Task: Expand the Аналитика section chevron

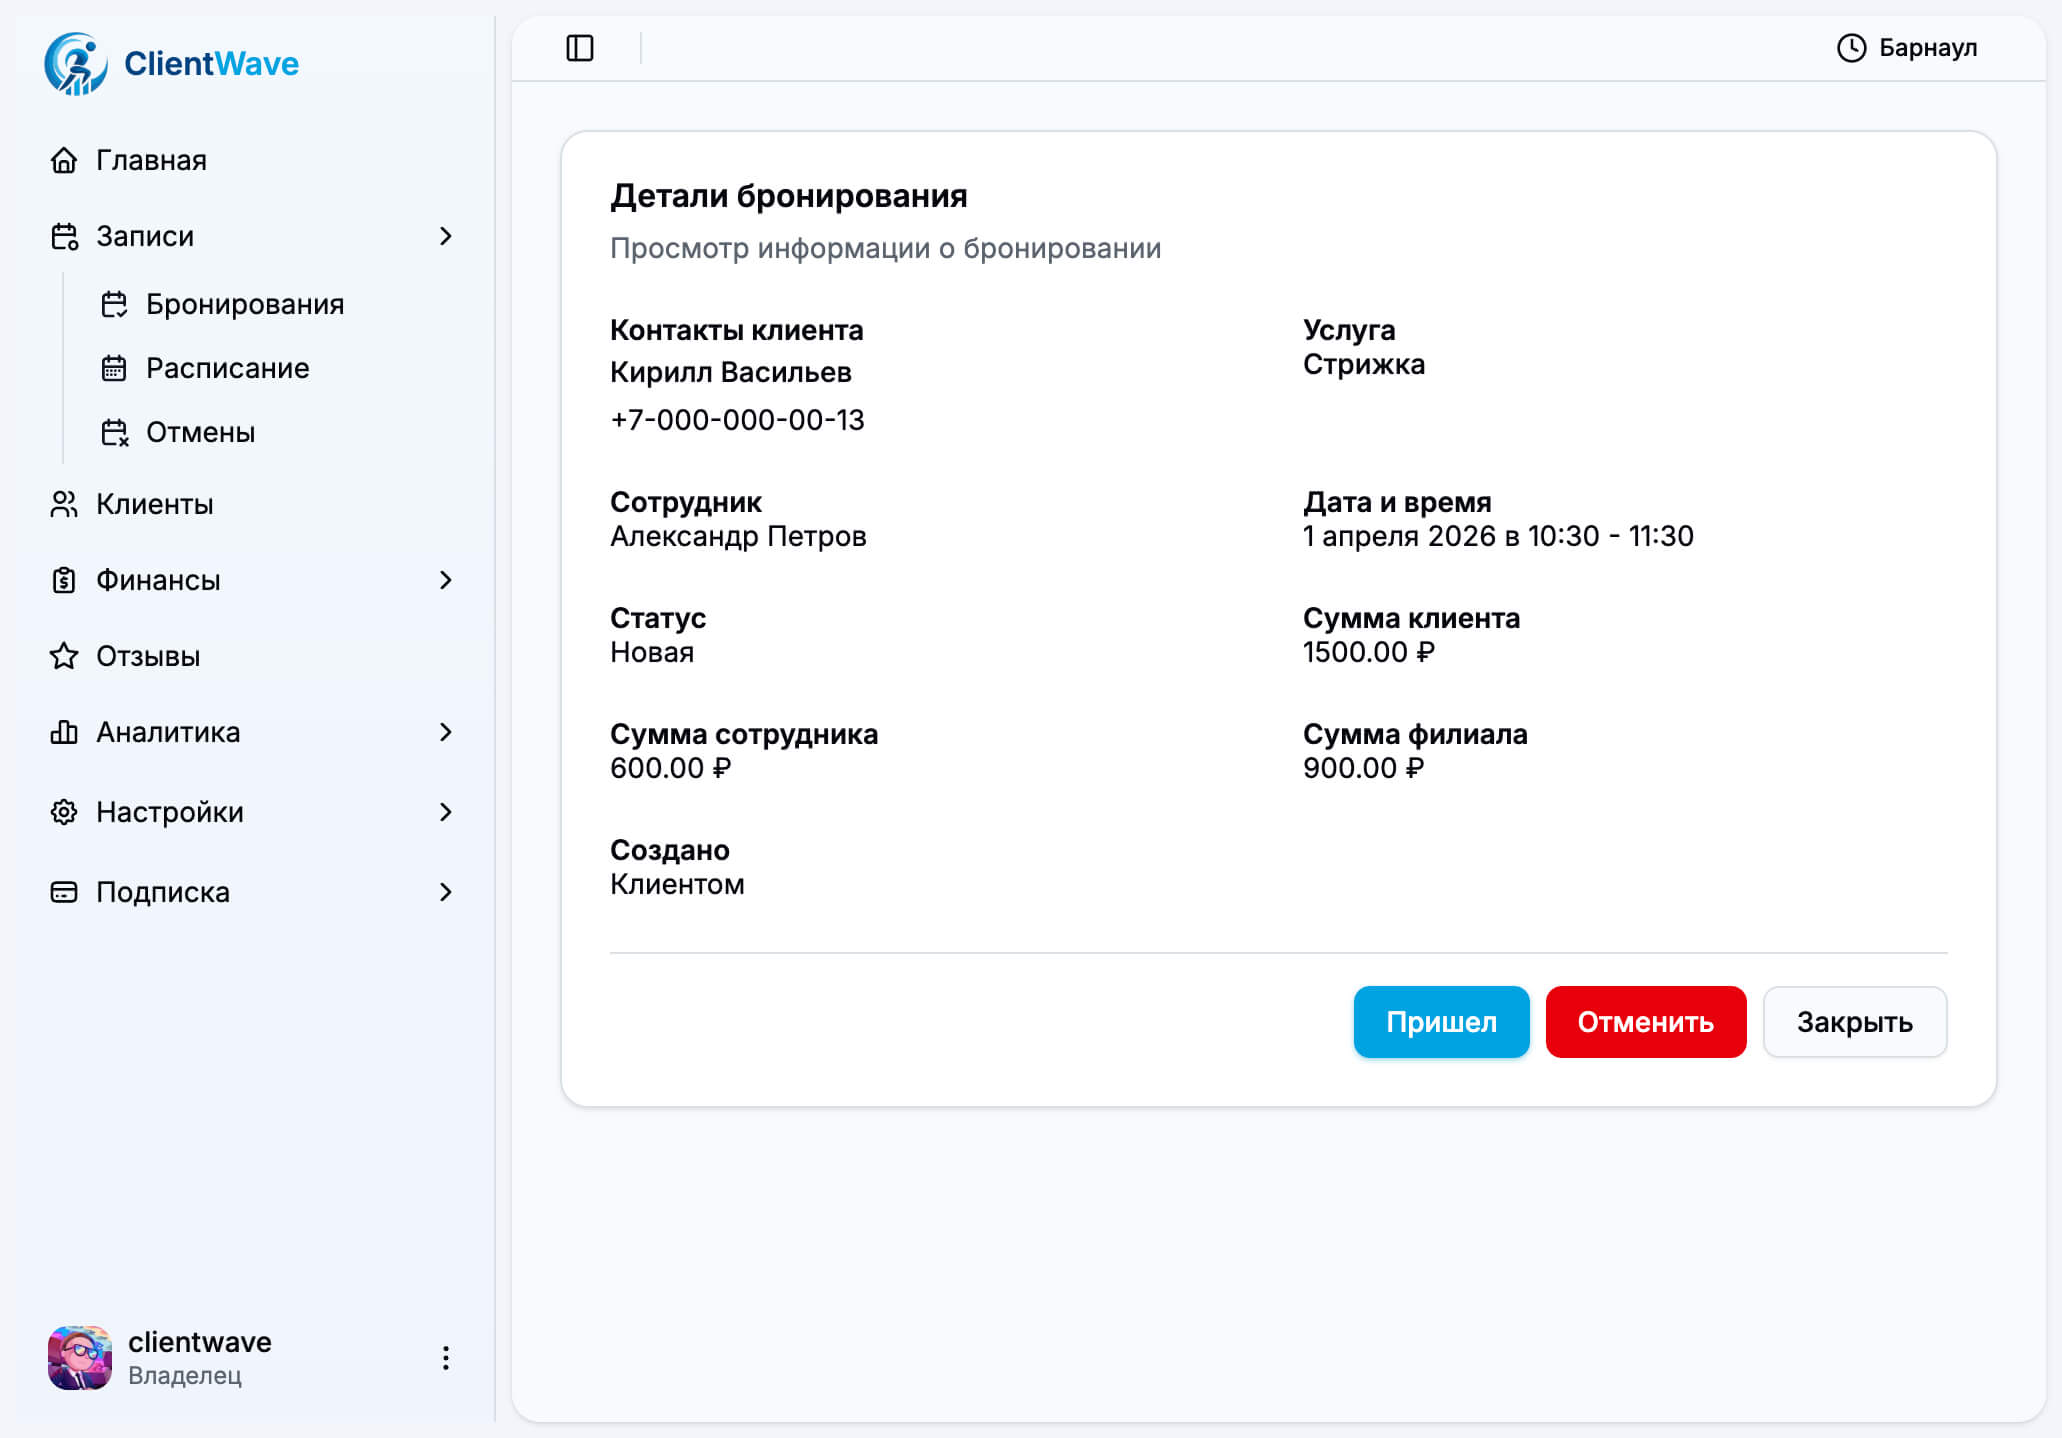Action: point(447,732)
